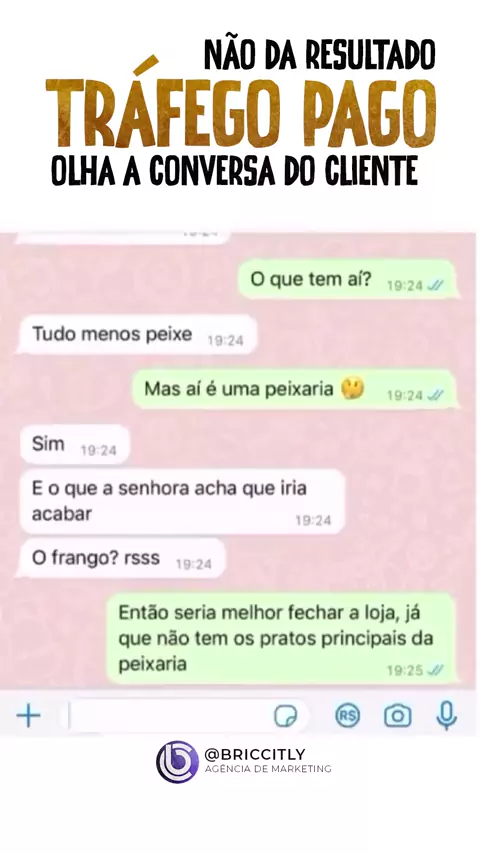Viewport: 480px width, 854px height.
Task: Select the 'O que tem aí?' message
Action: 347,279
